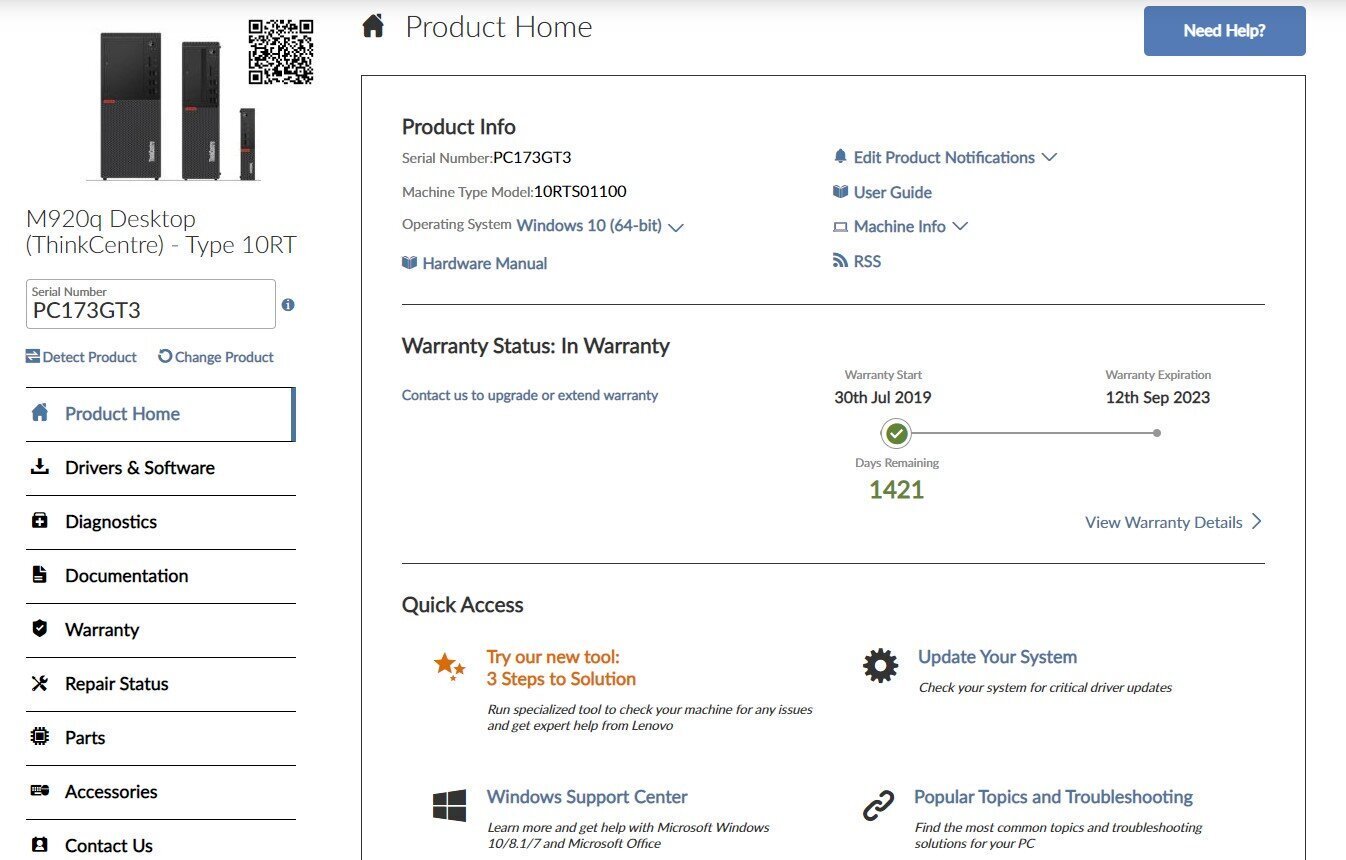Click the User Guide book icon
Viewport: 1346px width, 860px height.
pyautogui.click(x=840, y=192)
